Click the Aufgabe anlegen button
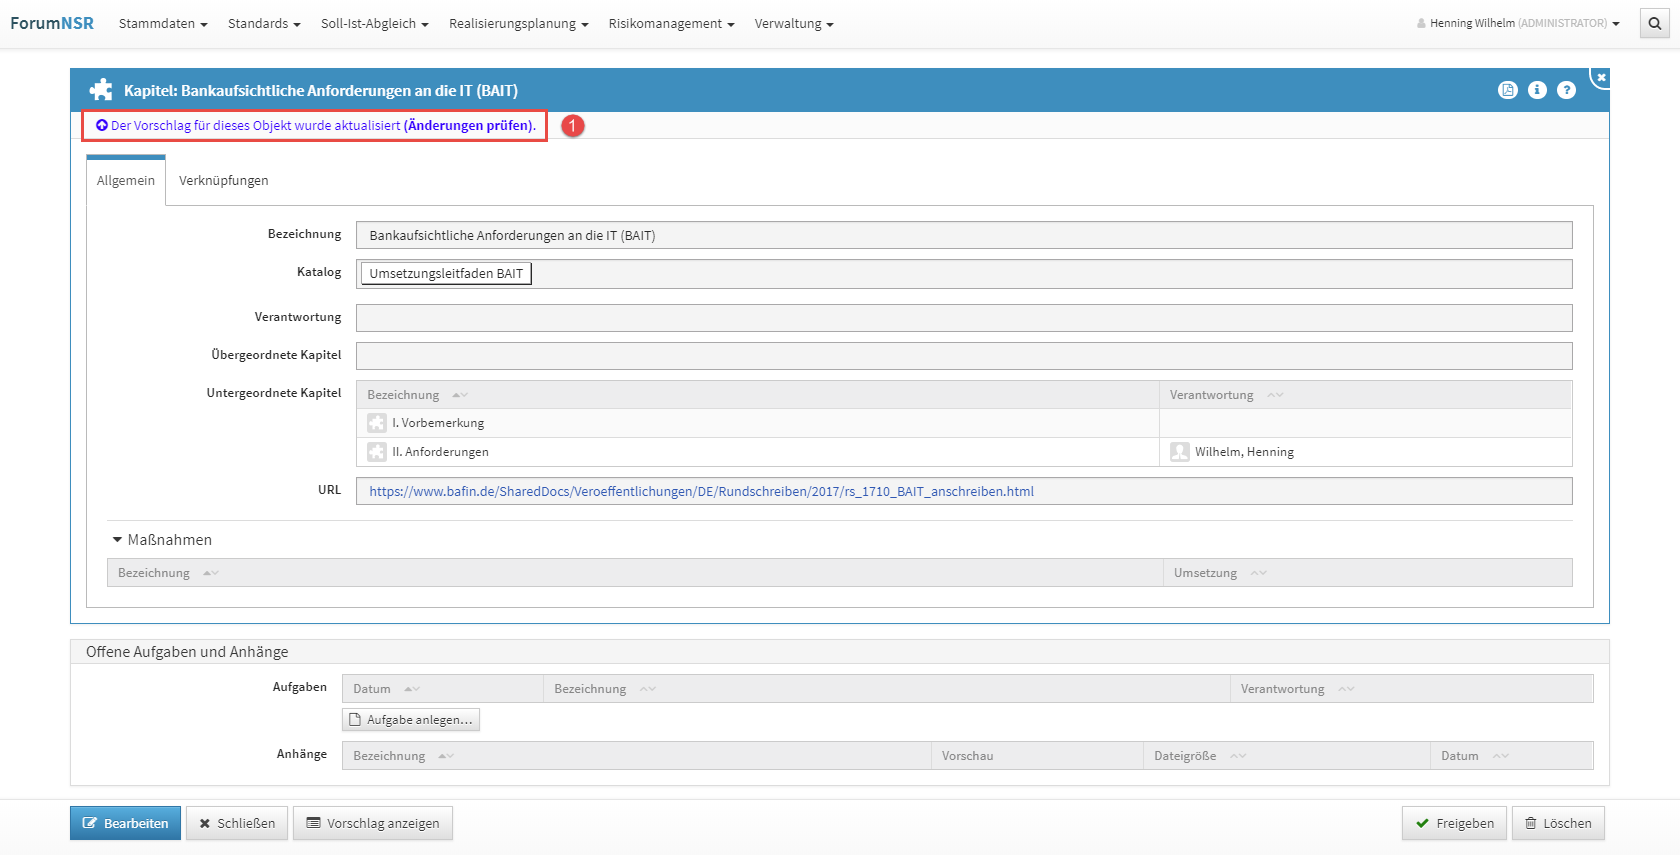The height and width of the screenshot is (855, 1680). tap(411, 720)
